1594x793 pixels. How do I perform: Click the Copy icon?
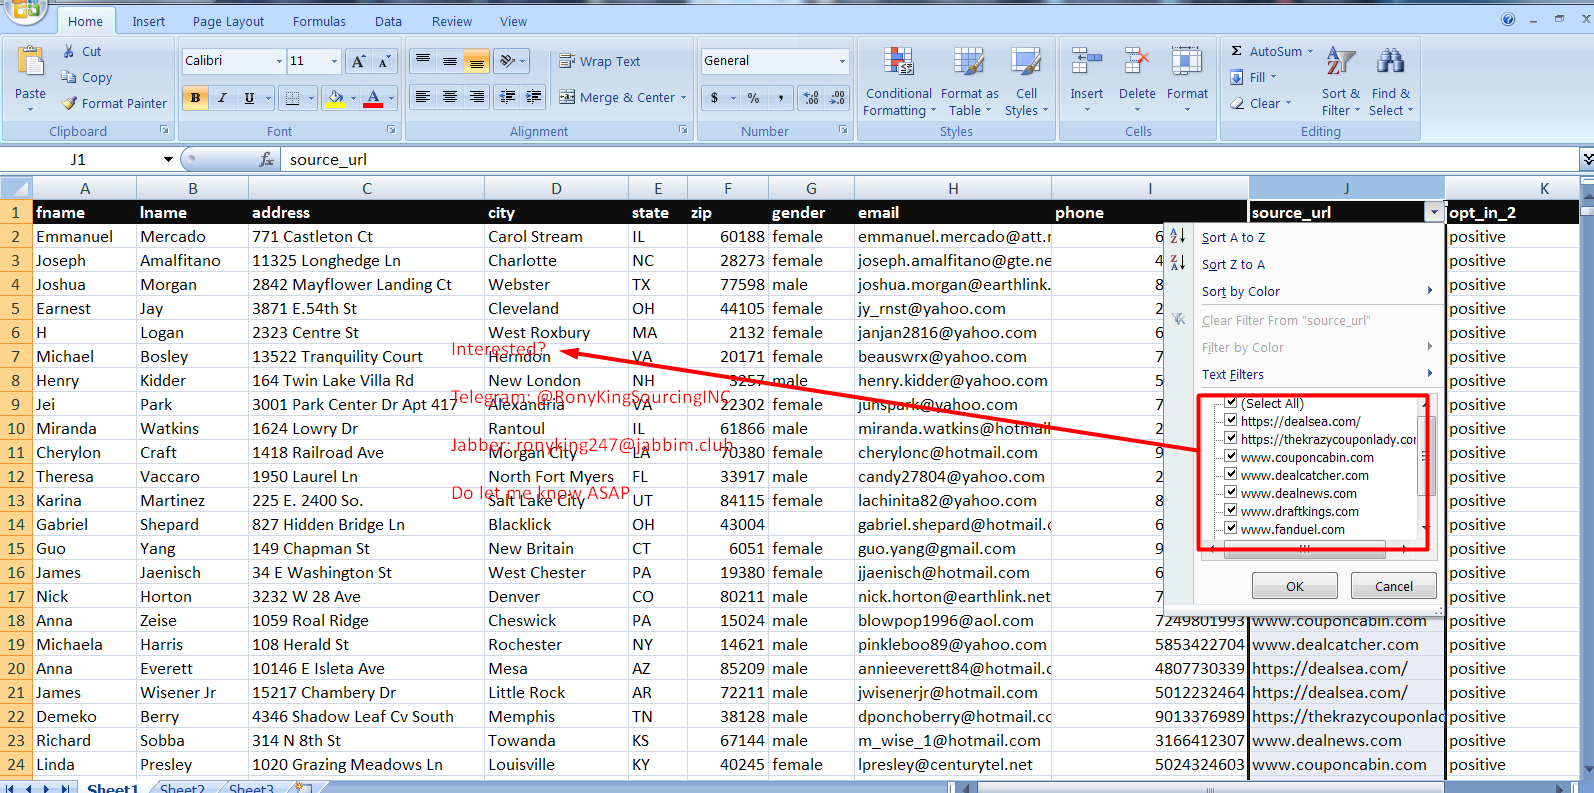[x=69, y=77]
